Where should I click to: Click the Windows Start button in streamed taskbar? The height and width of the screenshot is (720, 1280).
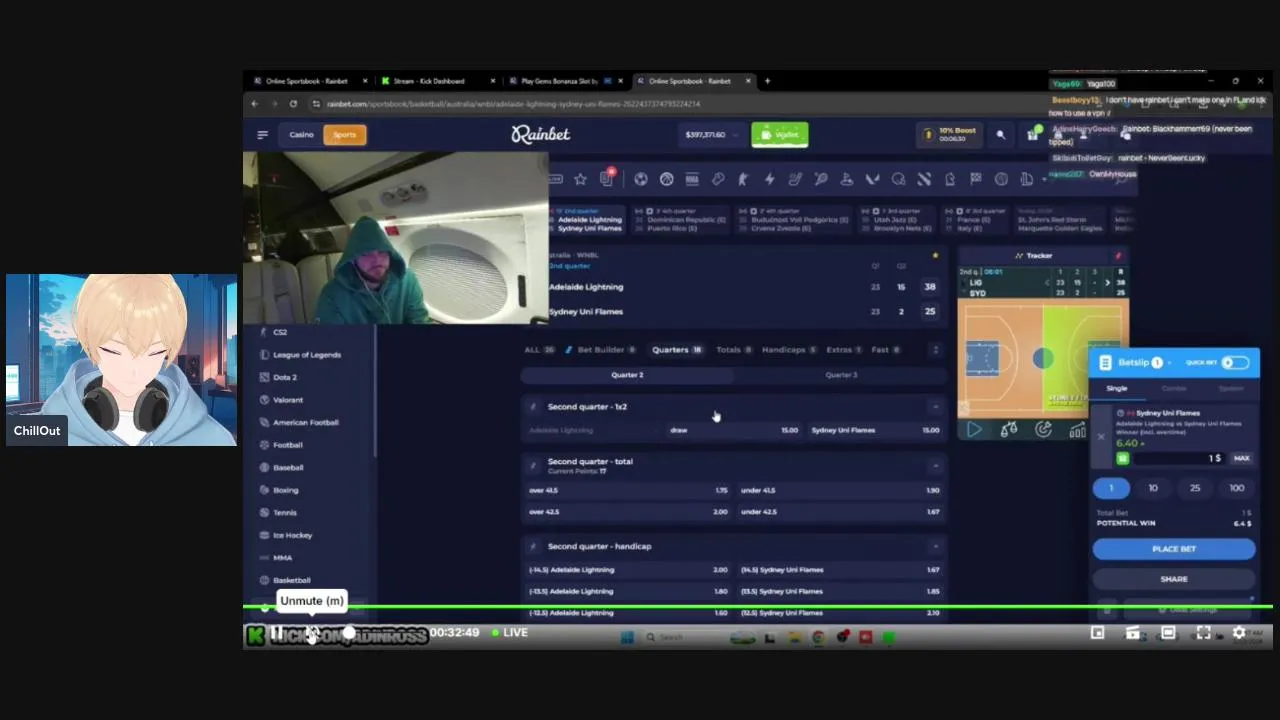tap(628, 637)
